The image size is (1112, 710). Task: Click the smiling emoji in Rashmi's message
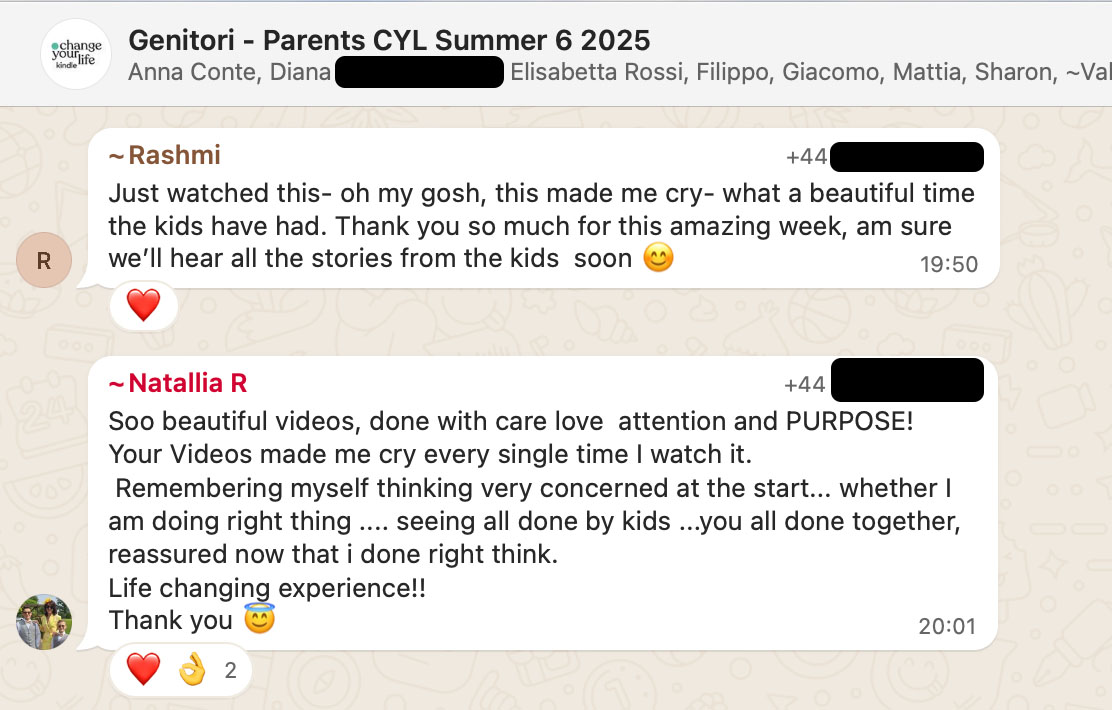[x=658, y=257]
